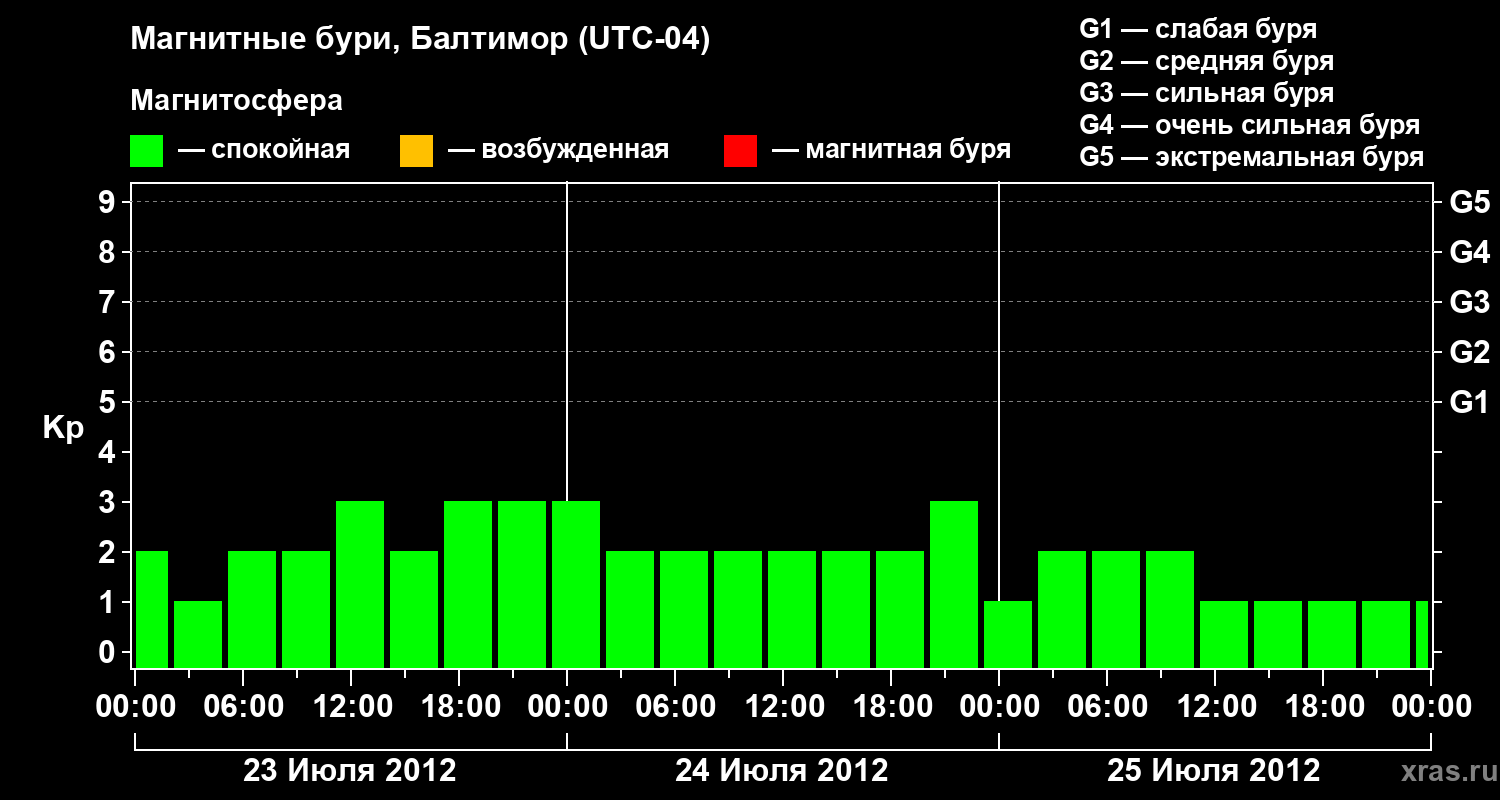This screenshot has height=800, width=1500.
Task: Click the 06:00 time label above 25 Июля
Action: [1107, 707]
